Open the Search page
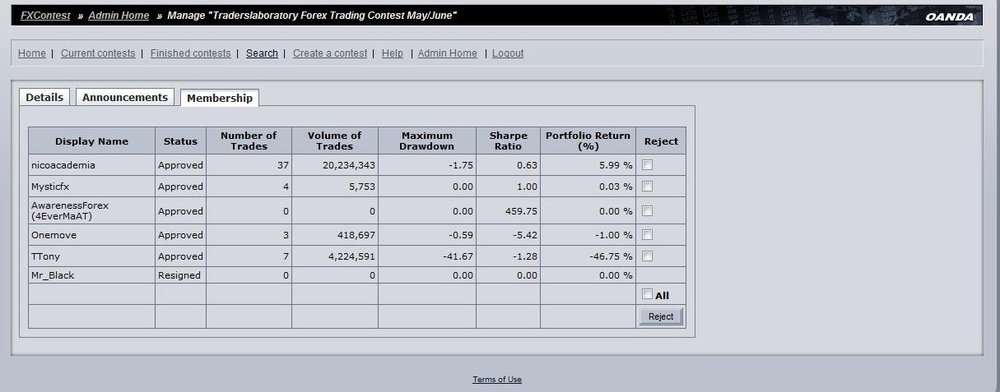Image resolution: width=1000 pixels, height=392 pixels. 262,54
